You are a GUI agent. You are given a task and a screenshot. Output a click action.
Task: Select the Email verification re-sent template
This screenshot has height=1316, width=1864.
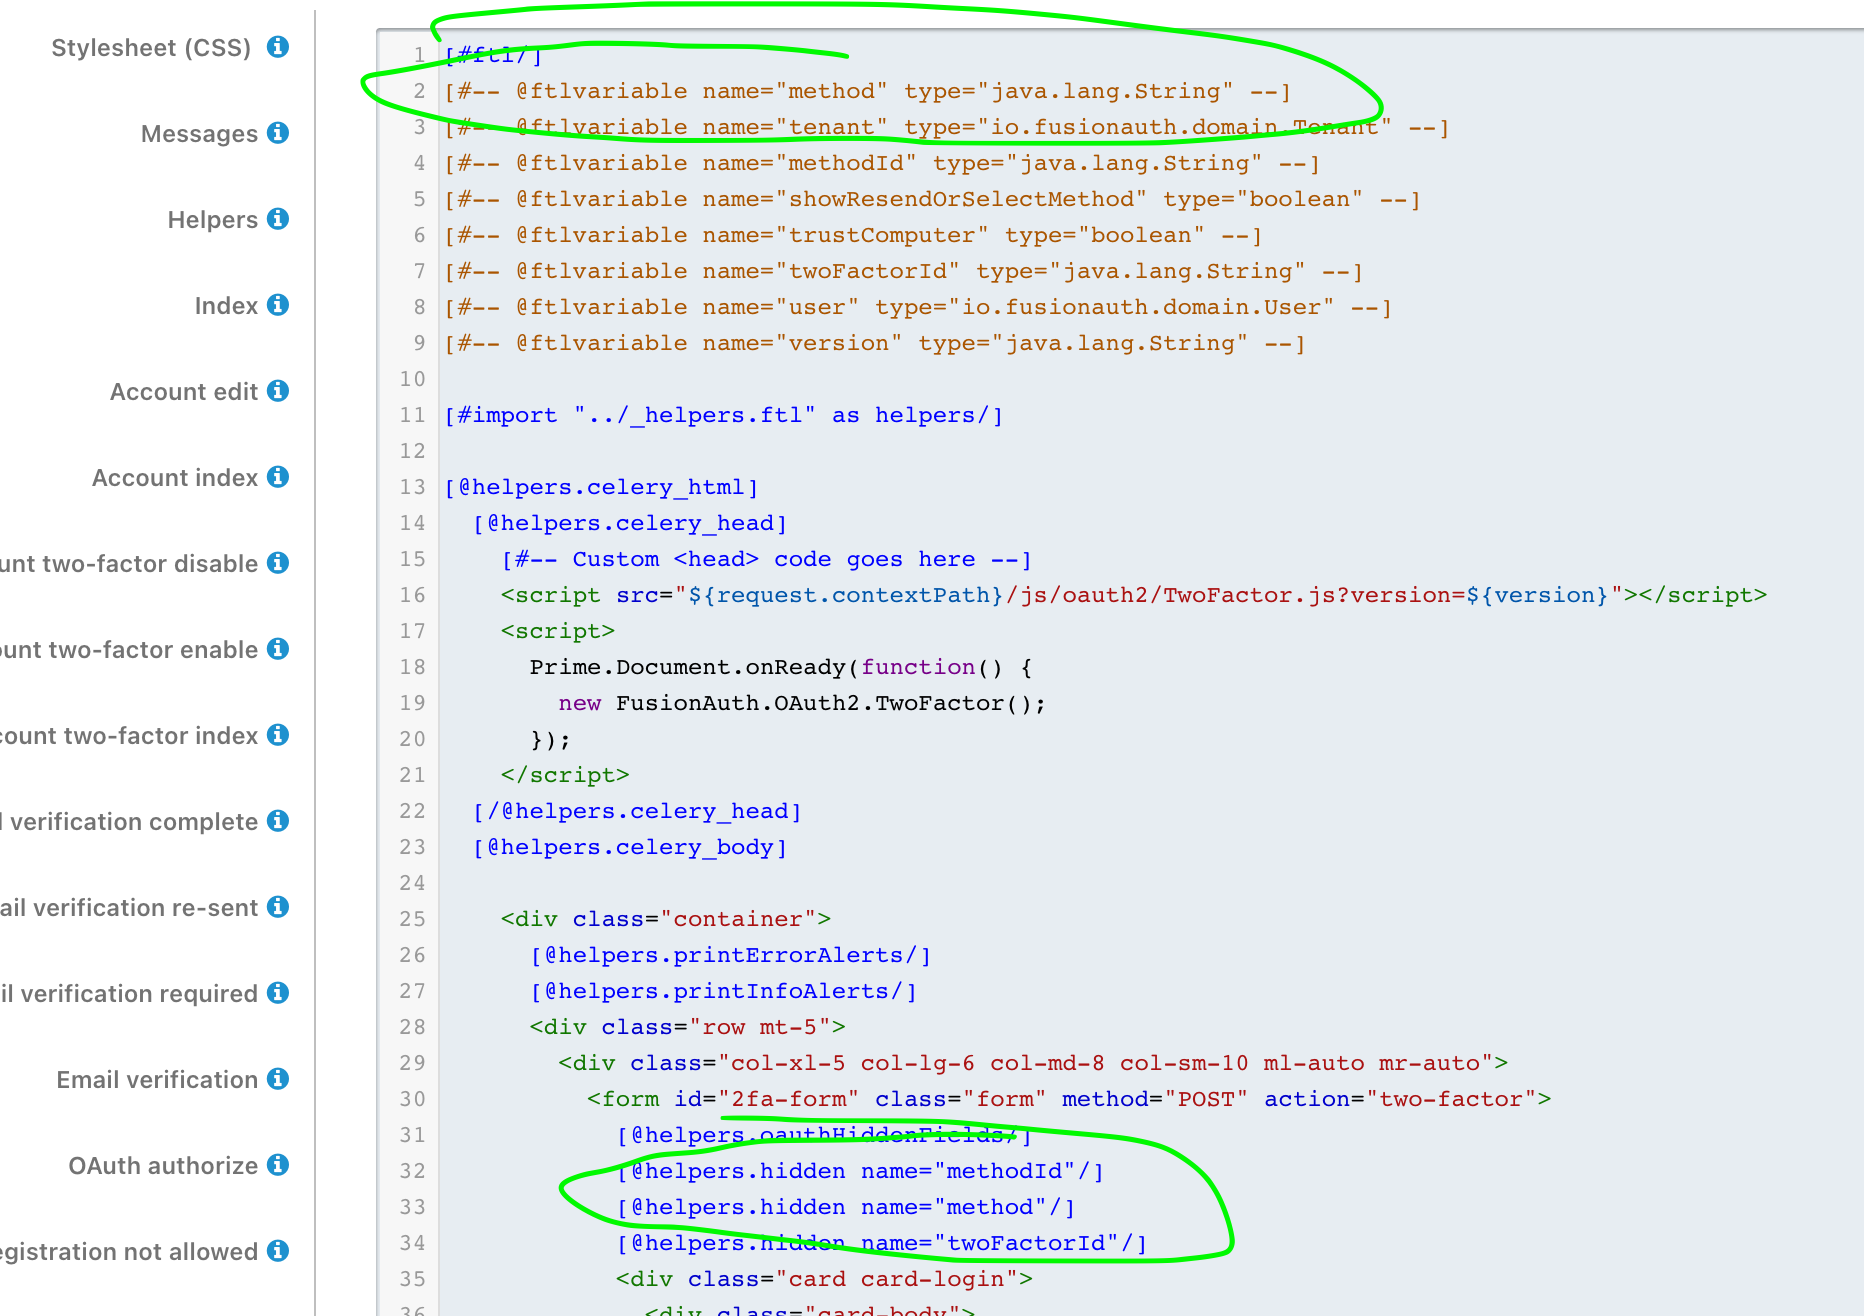click(130, 907)
